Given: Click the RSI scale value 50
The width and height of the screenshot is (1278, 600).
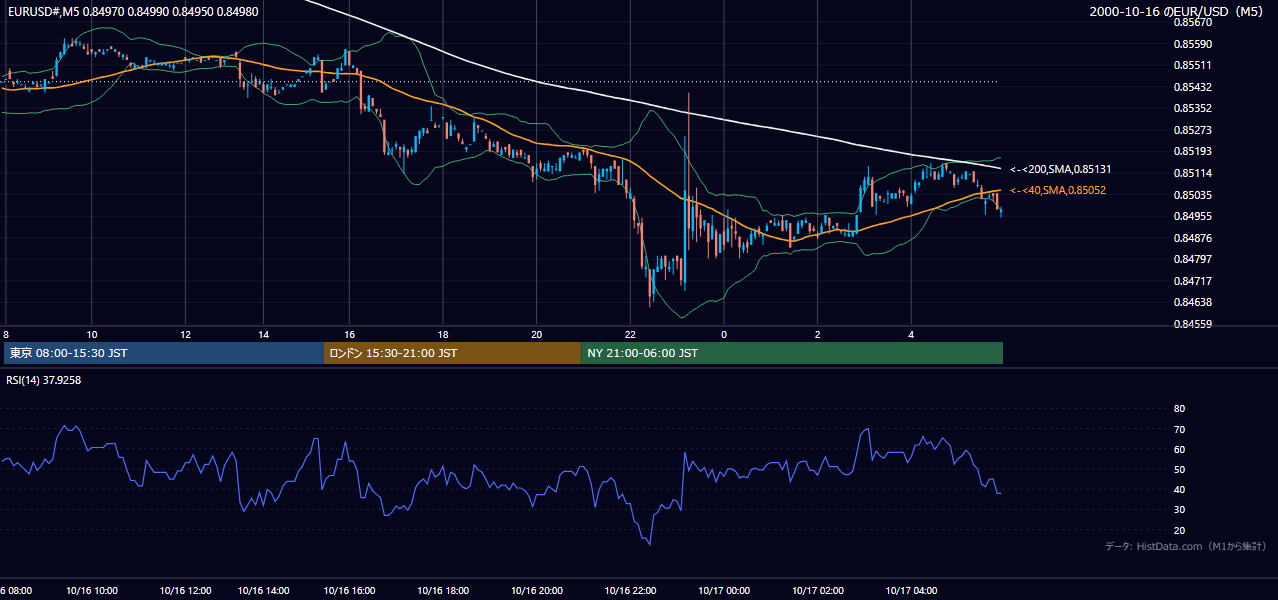Looking at the screenshot, I should 1179,470.
